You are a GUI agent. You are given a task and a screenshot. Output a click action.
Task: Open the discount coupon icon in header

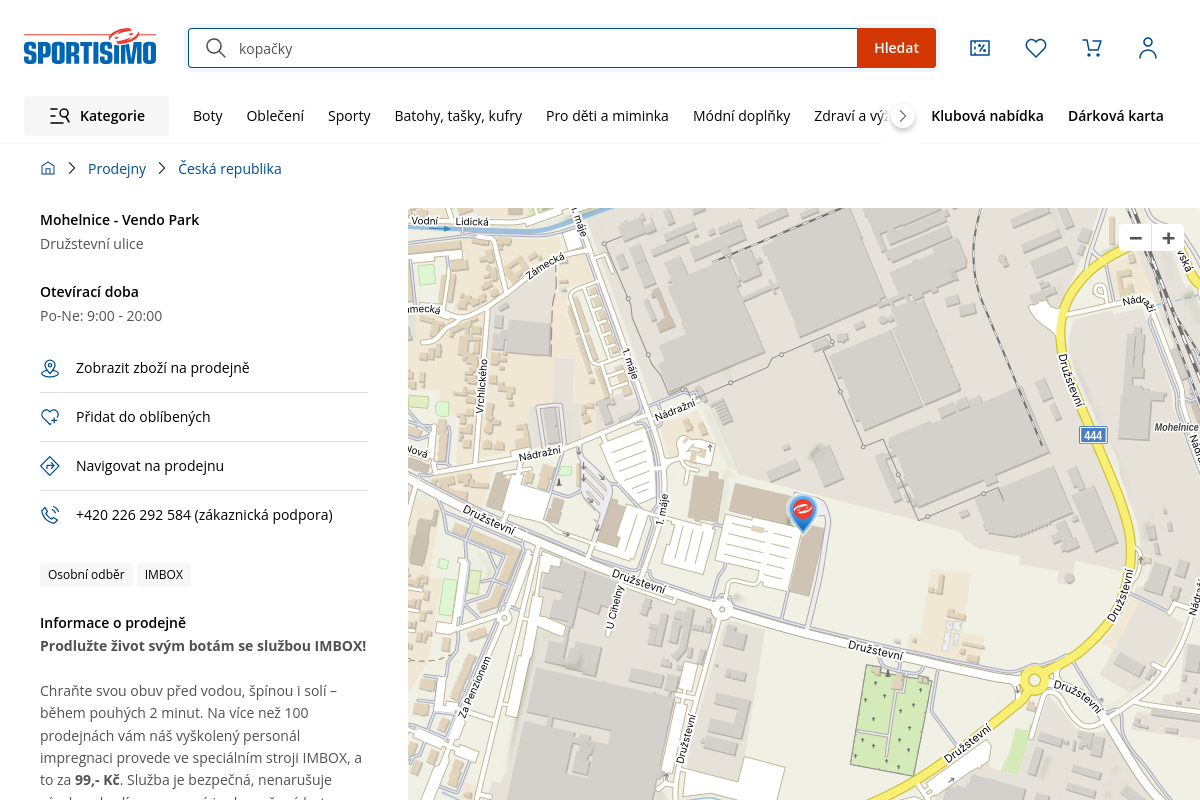980,48
